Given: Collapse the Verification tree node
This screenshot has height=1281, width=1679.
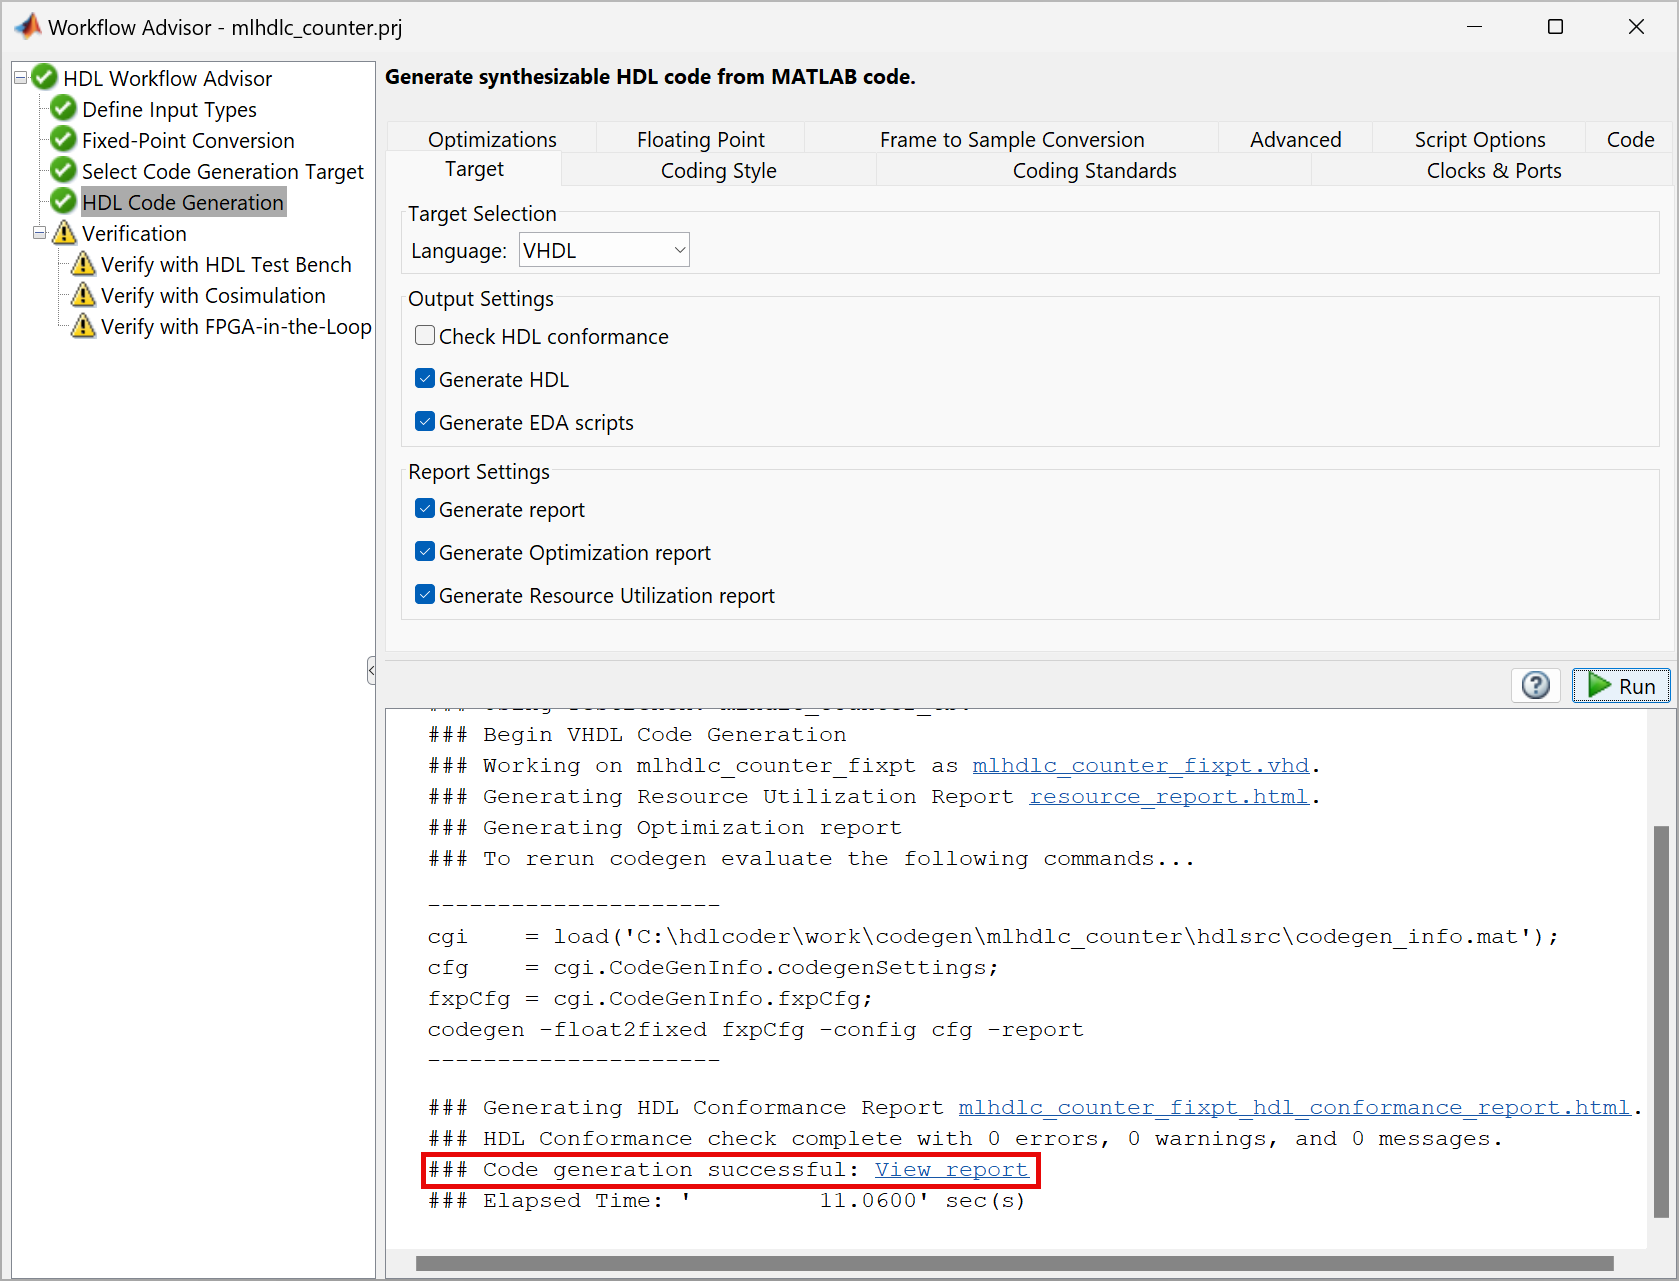Looking at the screenshot, I should [x=39, y=233].
